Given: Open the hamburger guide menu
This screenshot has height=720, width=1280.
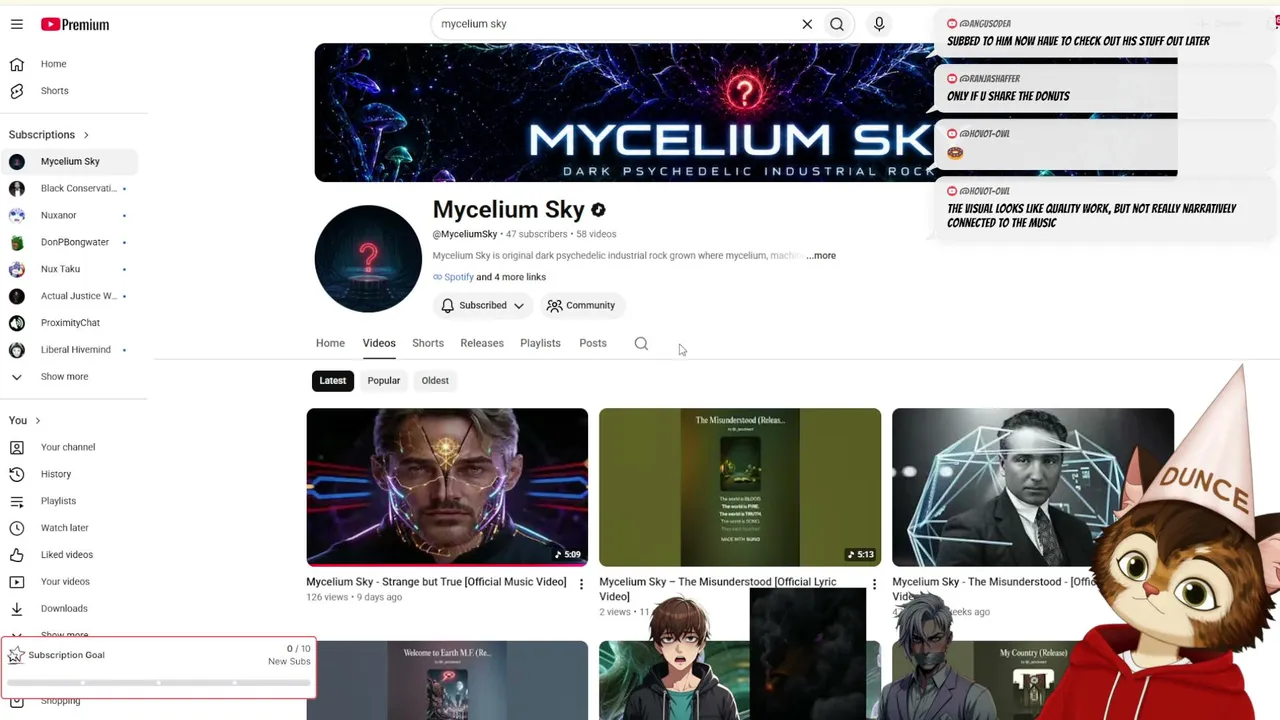Looking at the screenshot, I should (x=17, y=24).
